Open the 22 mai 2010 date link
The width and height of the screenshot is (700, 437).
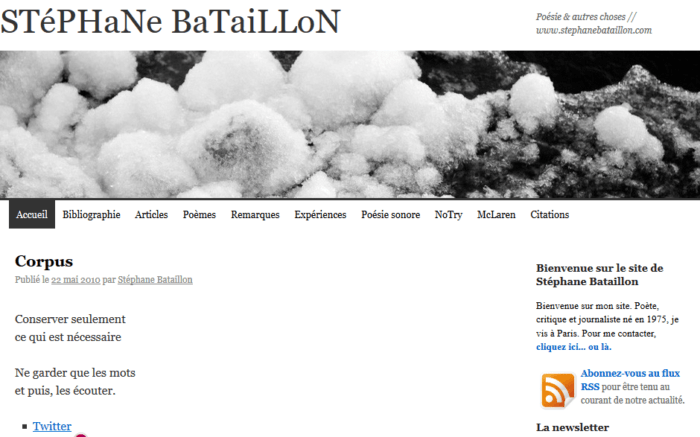tap(76, 280)
